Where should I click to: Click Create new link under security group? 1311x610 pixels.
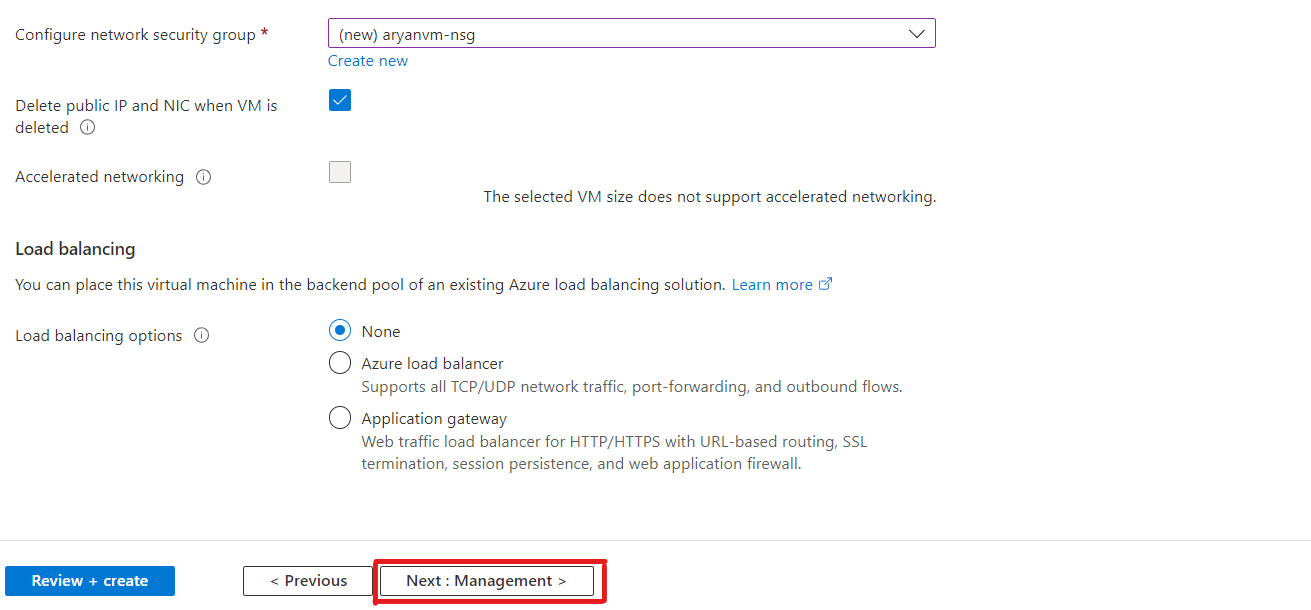(x=368, y=61)
